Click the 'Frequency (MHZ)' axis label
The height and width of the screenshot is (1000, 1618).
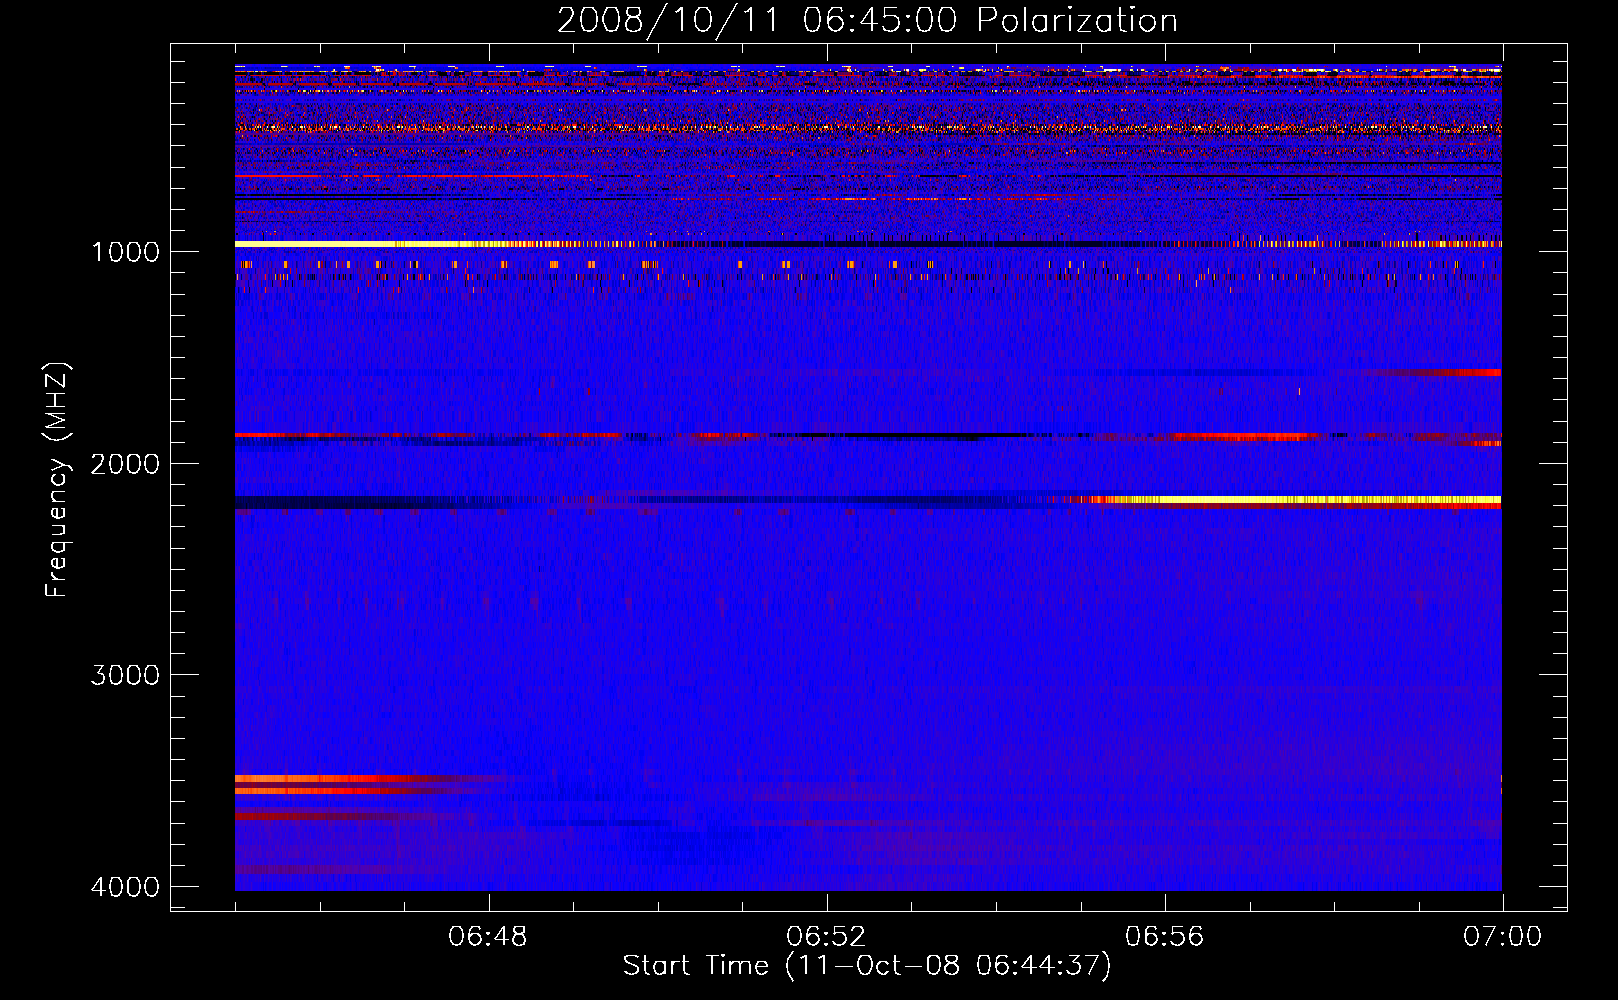[x=58, y=480]
